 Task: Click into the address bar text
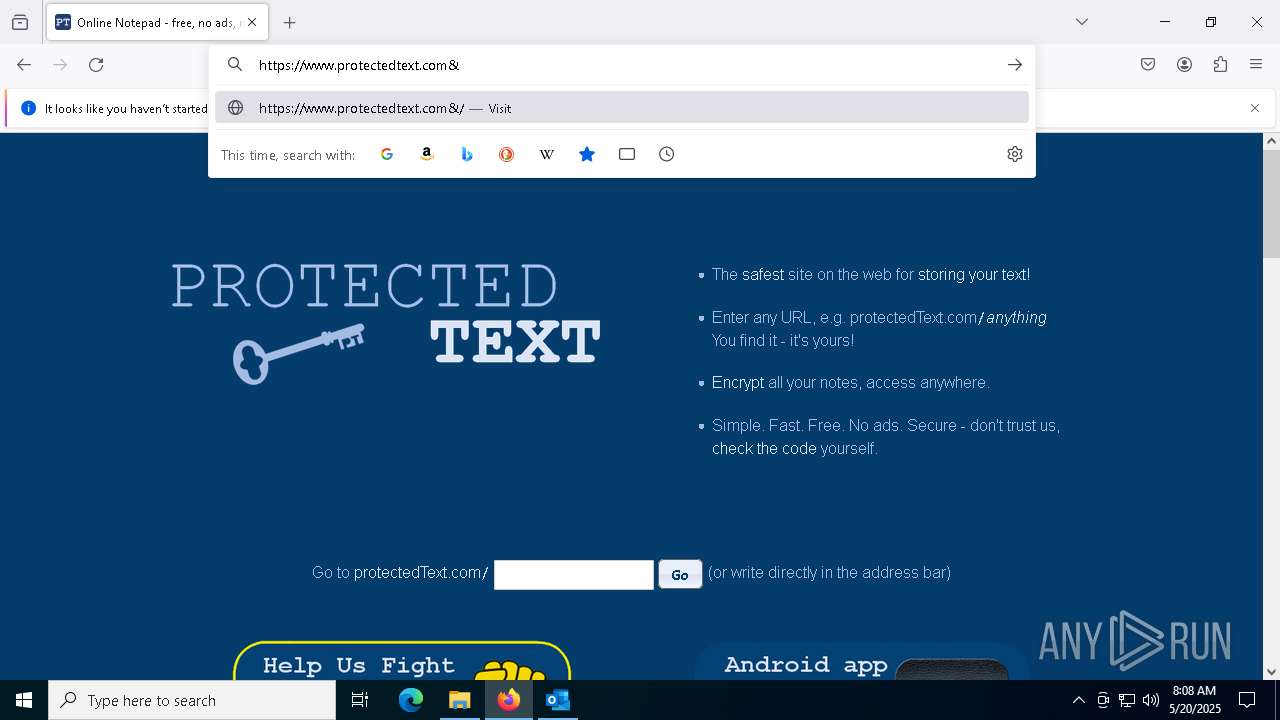[359, 65]
